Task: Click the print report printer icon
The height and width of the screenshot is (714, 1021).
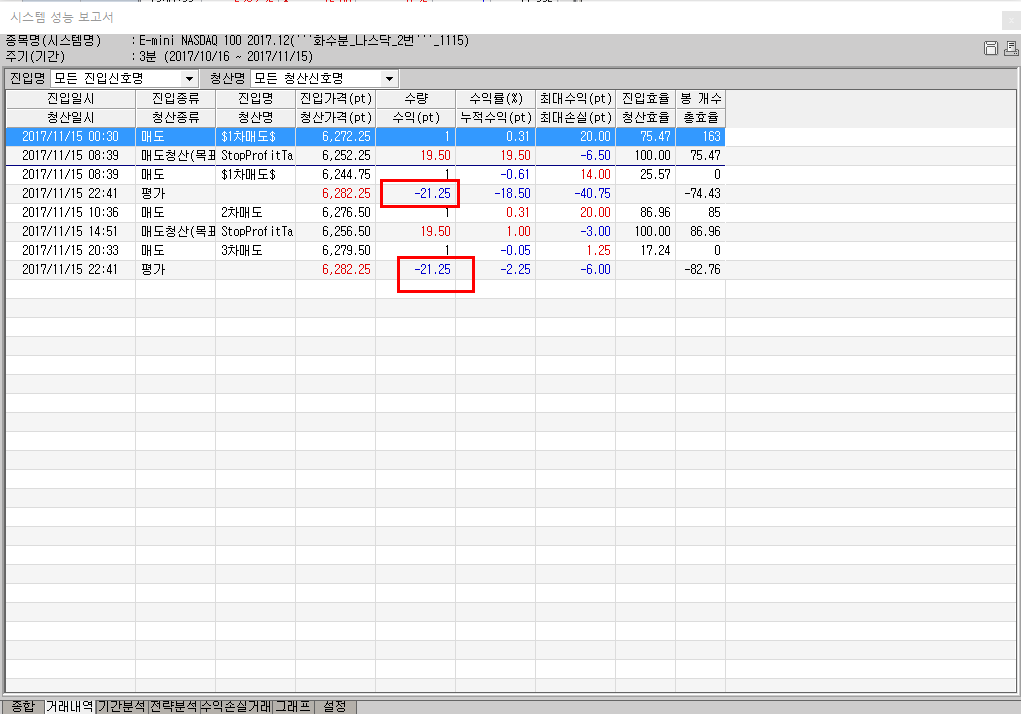Action: 1009,49
